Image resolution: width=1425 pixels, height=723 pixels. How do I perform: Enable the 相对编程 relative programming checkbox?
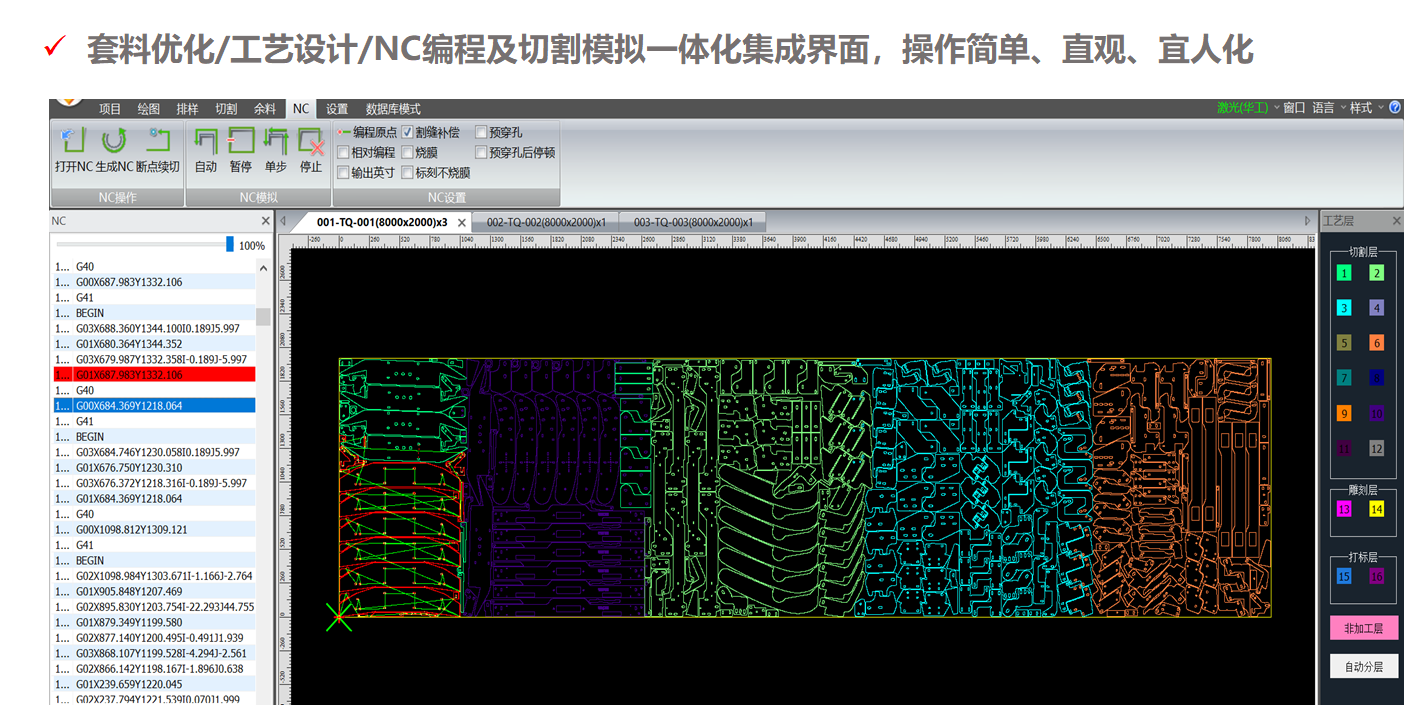[x=343, y=153]
